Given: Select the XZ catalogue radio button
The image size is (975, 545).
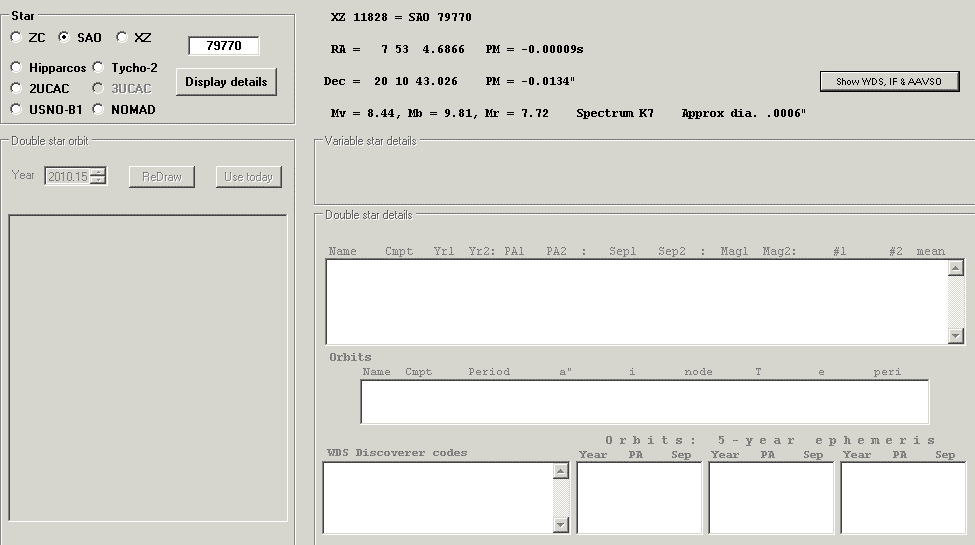Looking at the screenshot, I should click(122, 37).
